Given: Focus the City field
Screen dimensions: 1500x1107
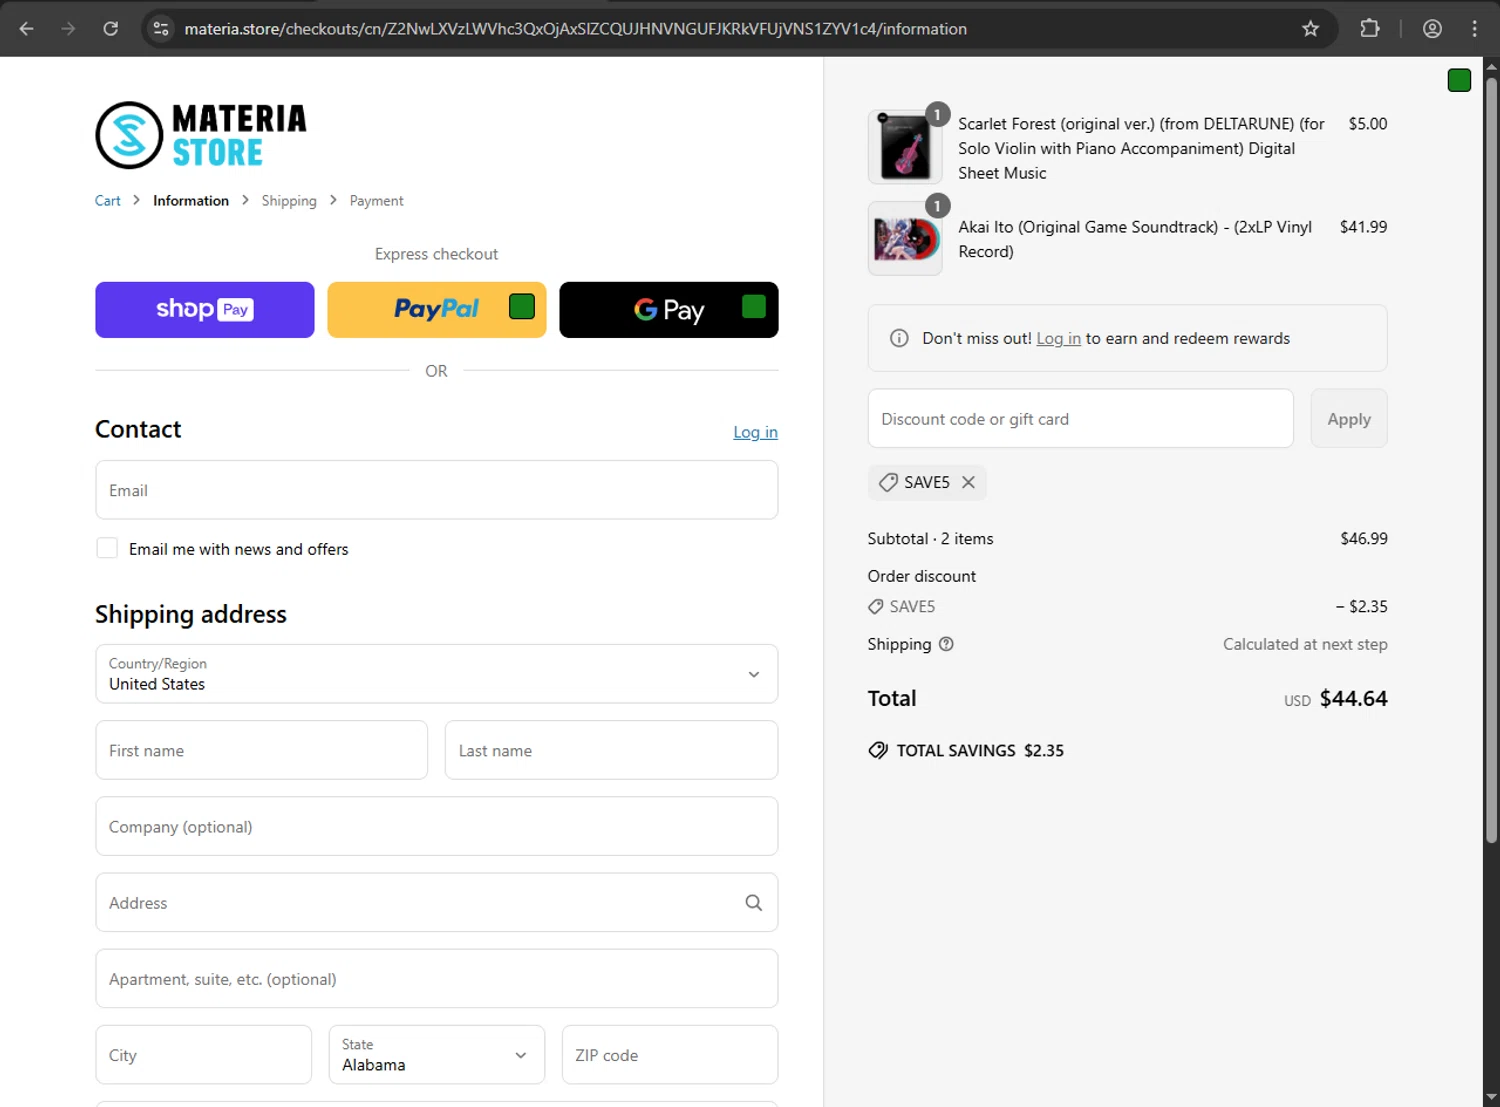Looking at the screenshot, I should point(204,1055).
